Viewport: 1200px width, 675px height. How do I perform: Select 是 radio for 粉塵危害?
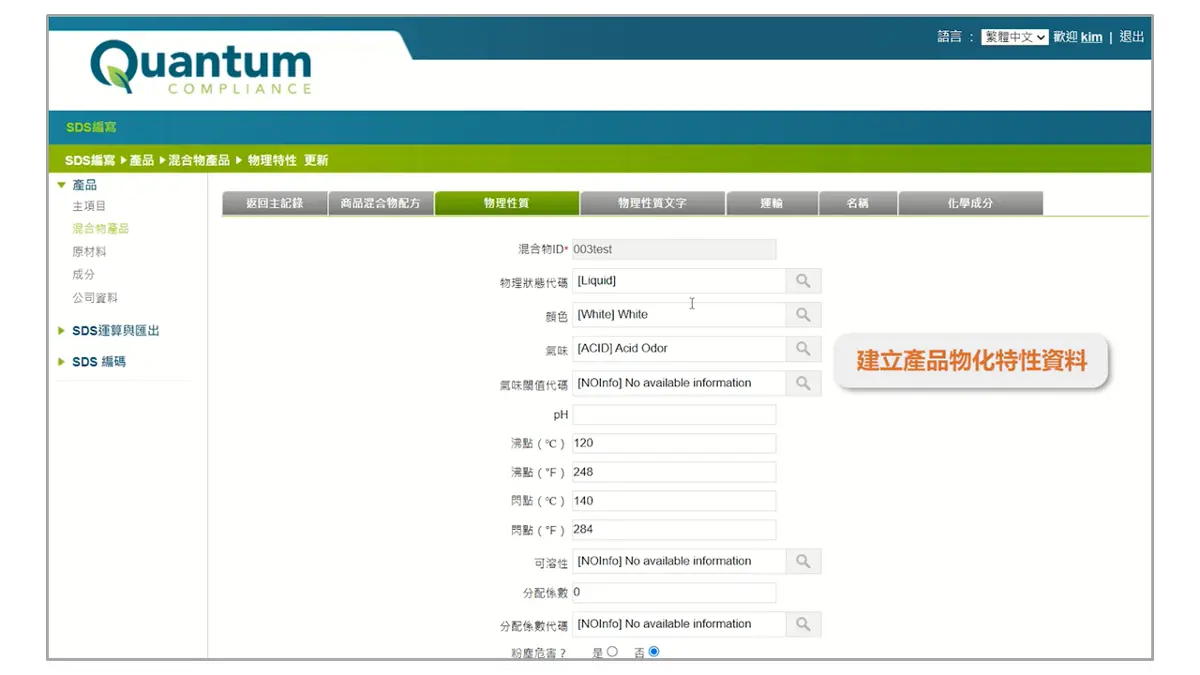[x=612, y=652]
